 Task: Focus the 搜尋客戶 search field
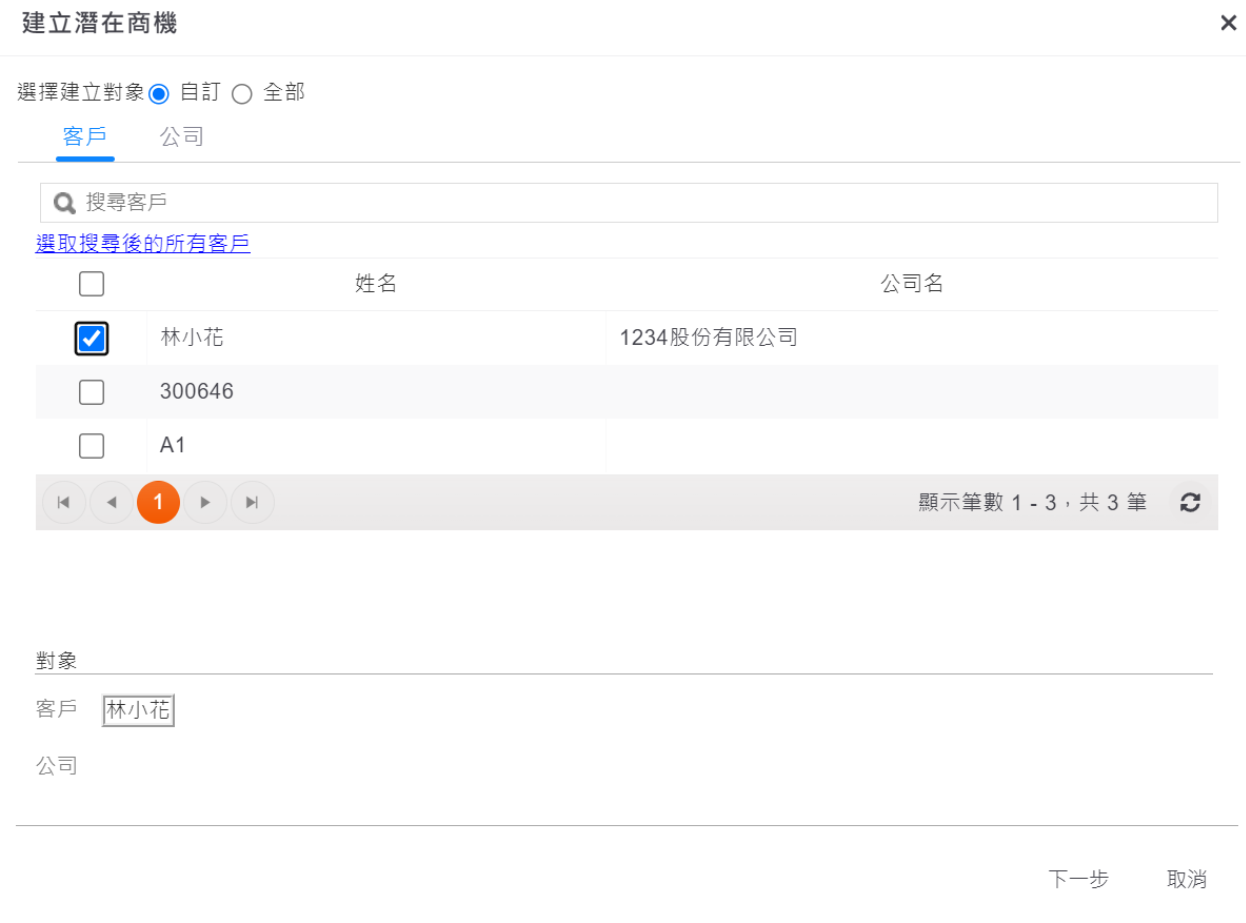coord(640,203)
